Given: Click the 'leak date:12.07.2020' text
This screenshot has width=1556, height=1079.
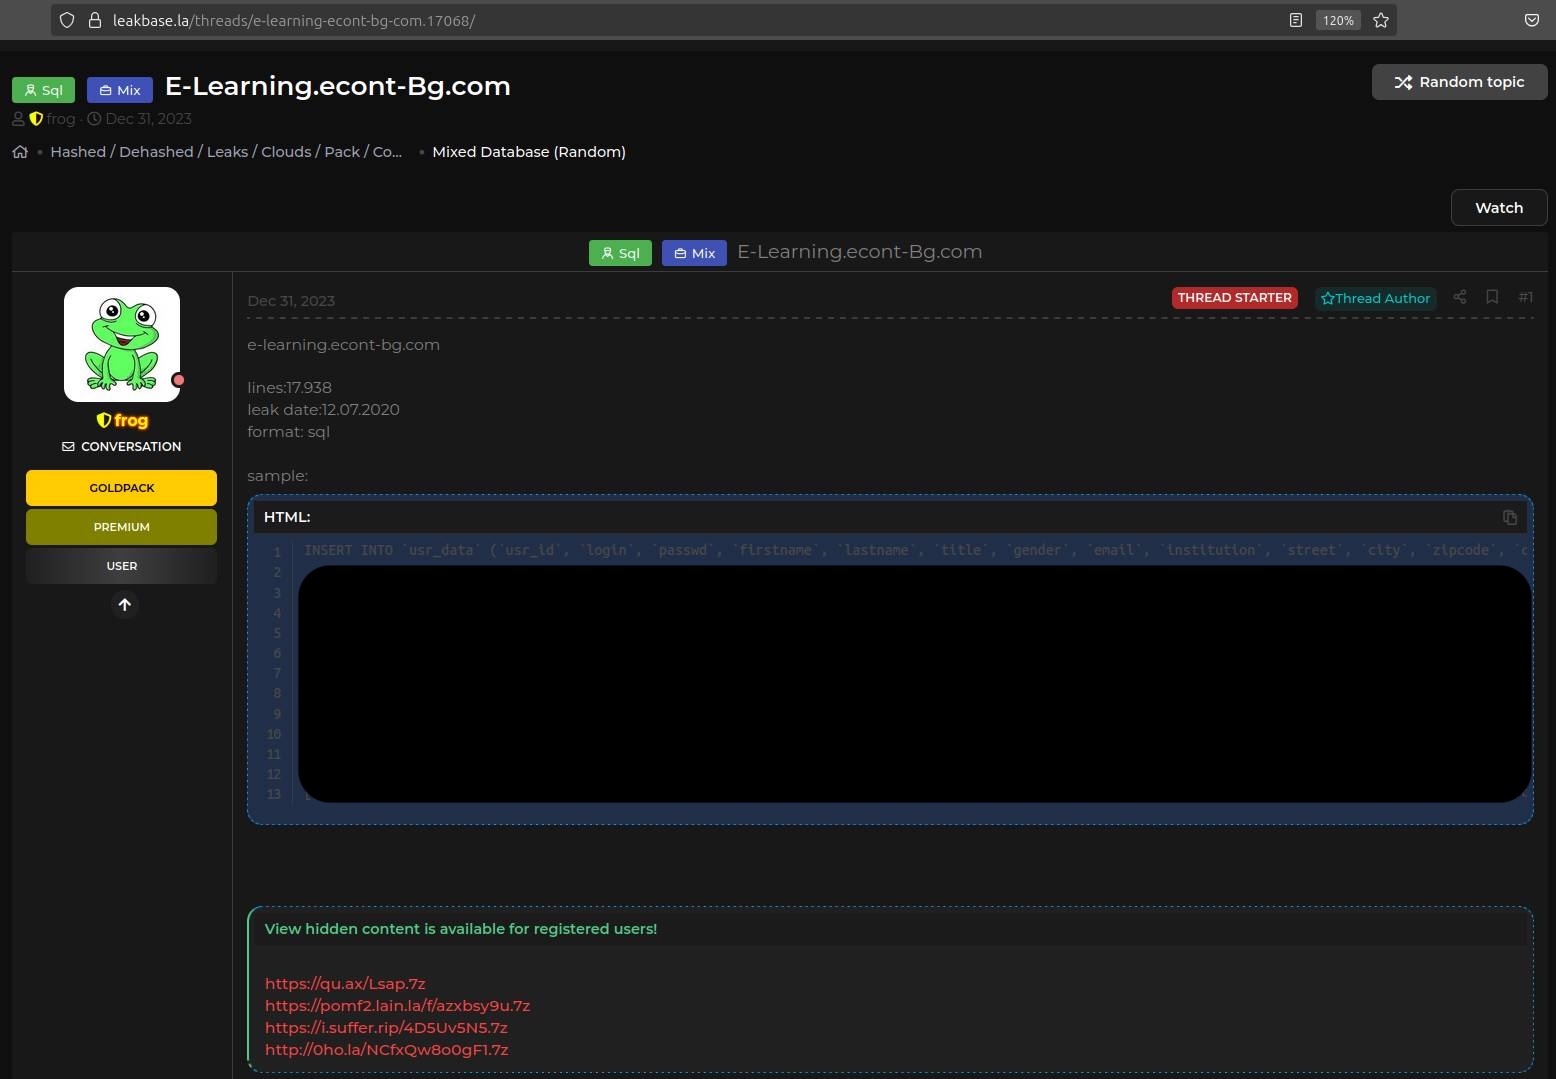Looking at the screenshot, I should pos(324,410).
